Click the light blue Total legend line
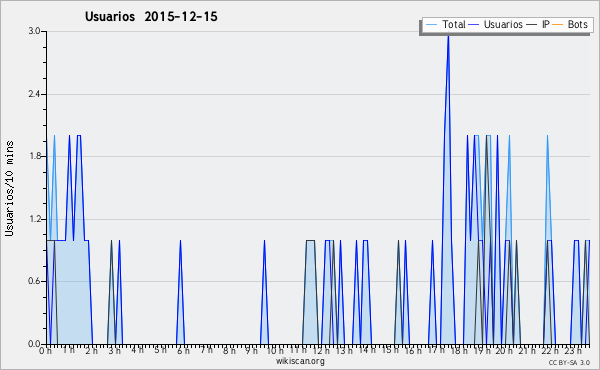 coord(431,25)
